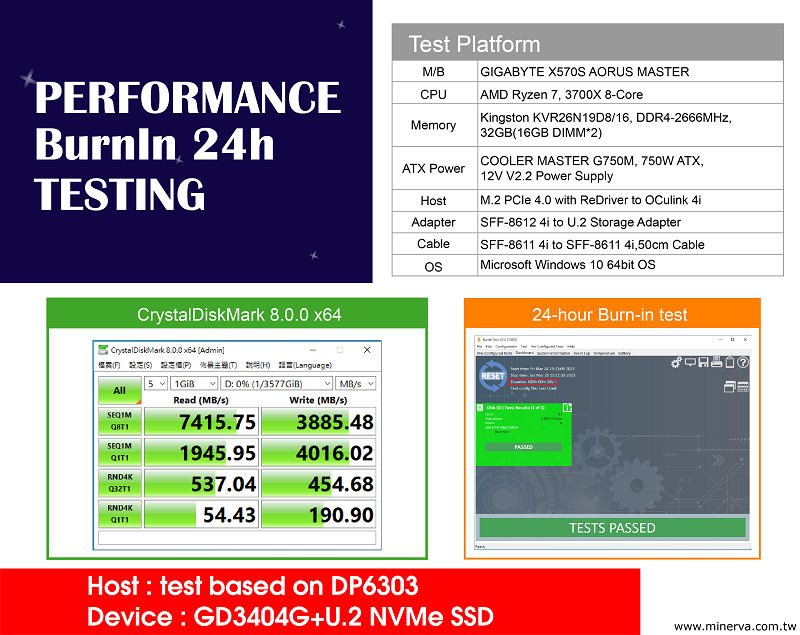Click the RESET circular icon in BurnInTest
This screenshot has height=635, width=800.
(492, 376)
